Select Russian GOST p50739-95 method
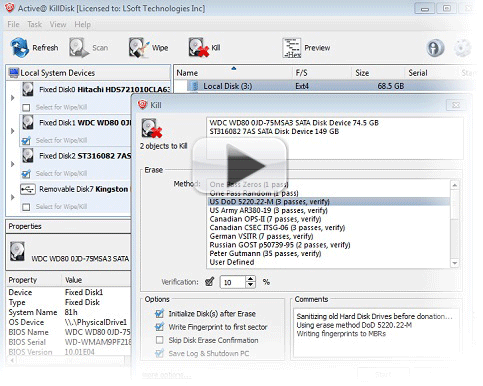 (x=280, y=245)
